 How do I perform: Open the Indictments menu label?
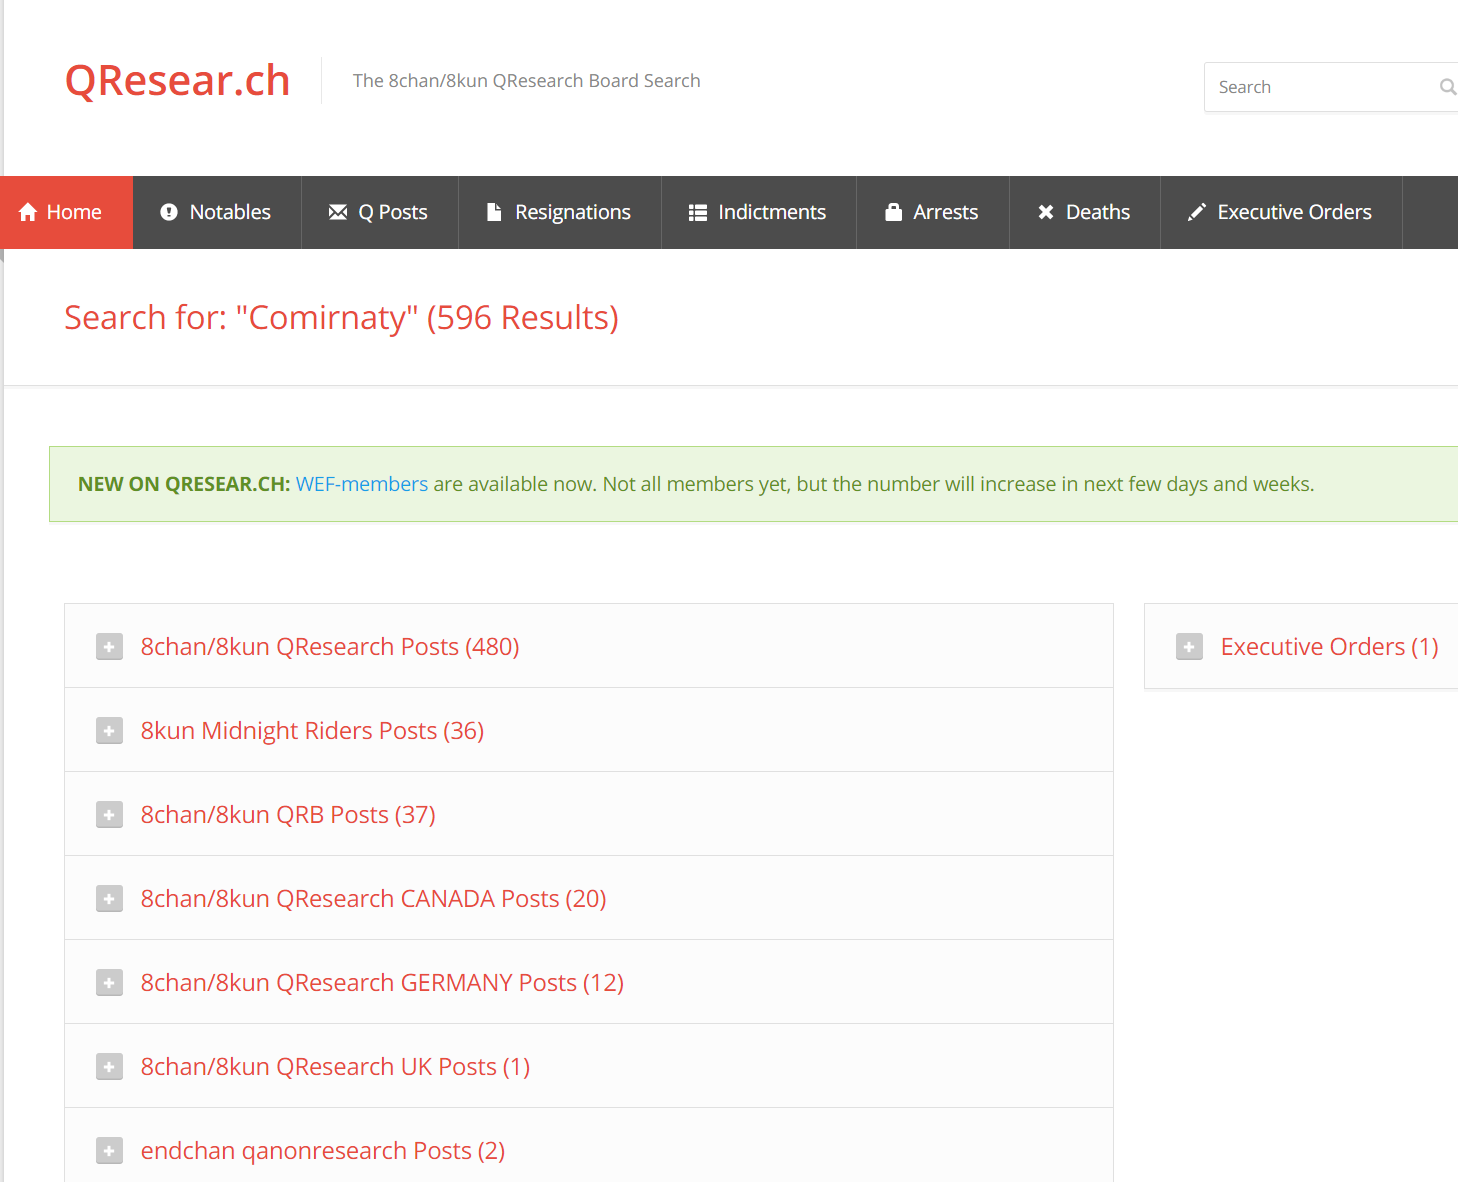tap(772, 212)
